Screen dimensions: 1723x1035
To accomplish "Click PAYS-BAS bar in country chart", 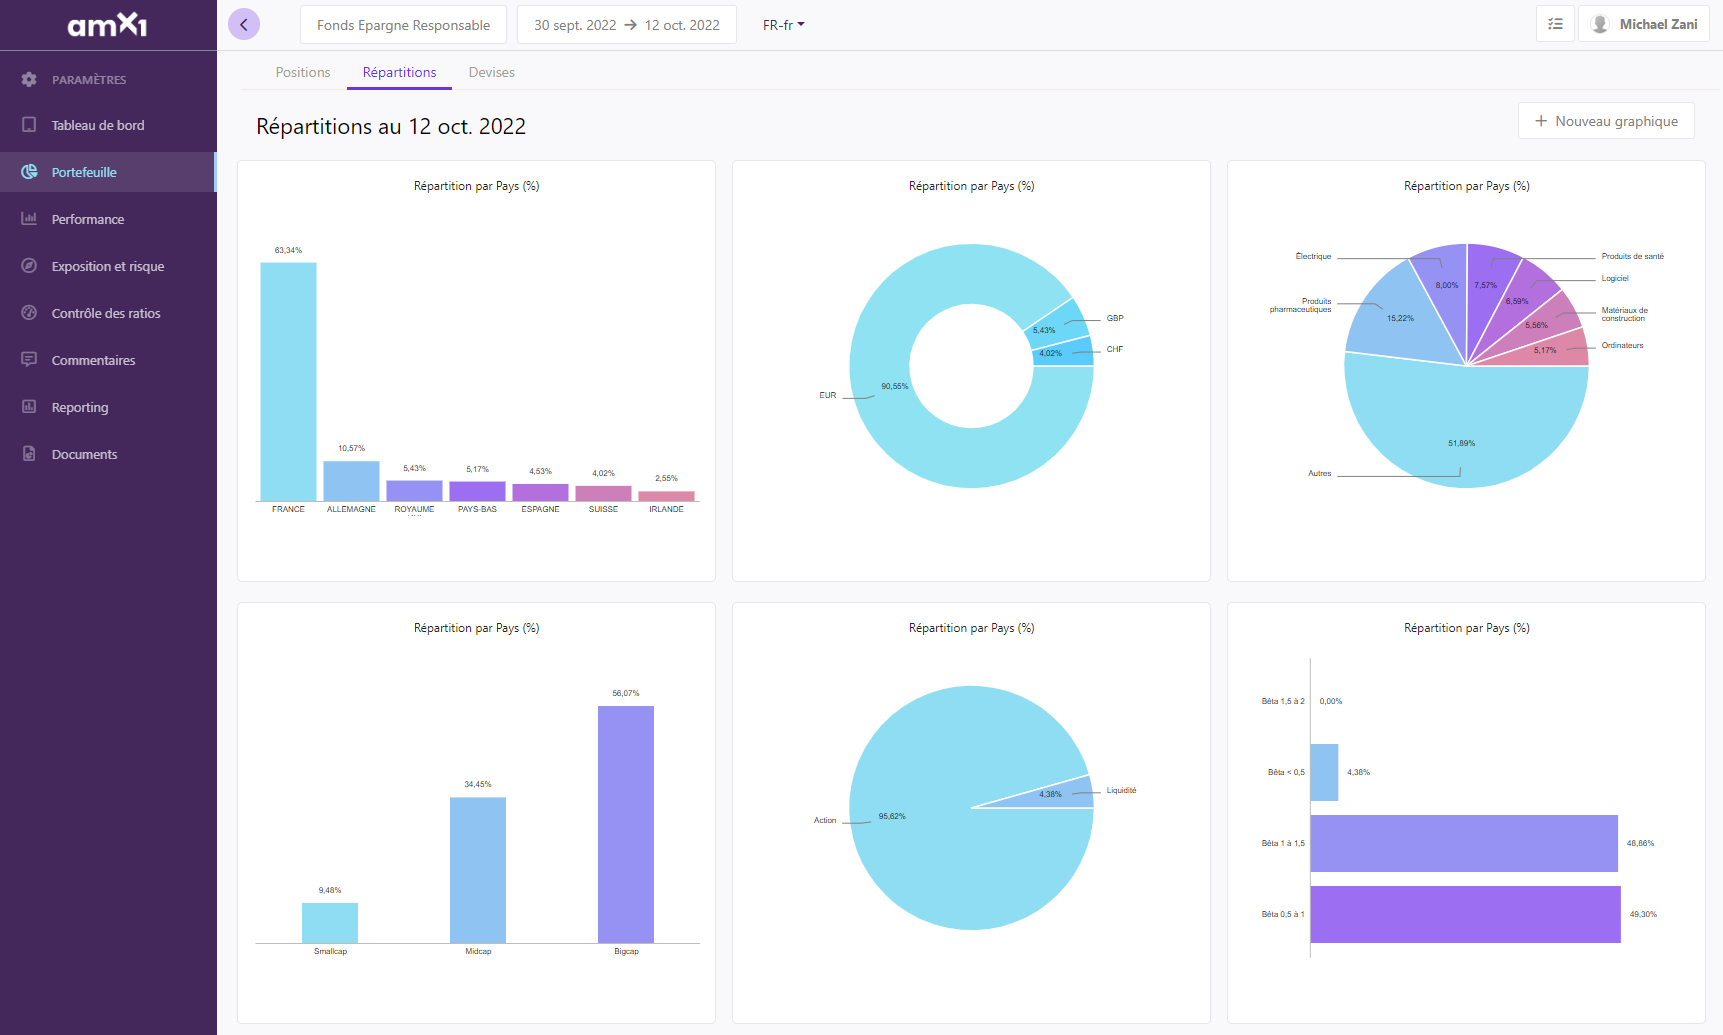I will tap(477, 491).
